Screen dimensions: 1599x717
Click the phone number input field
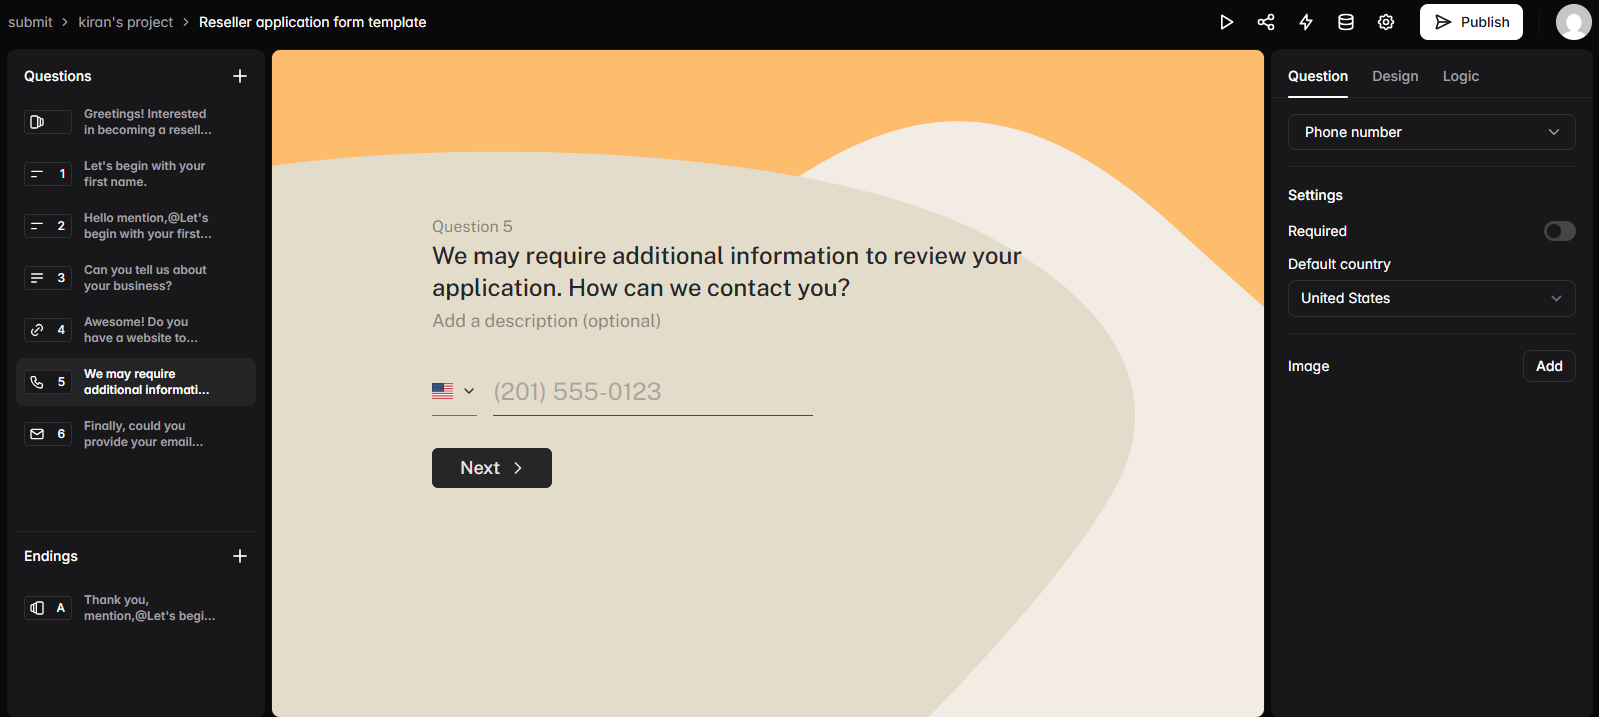click(652, 392)
